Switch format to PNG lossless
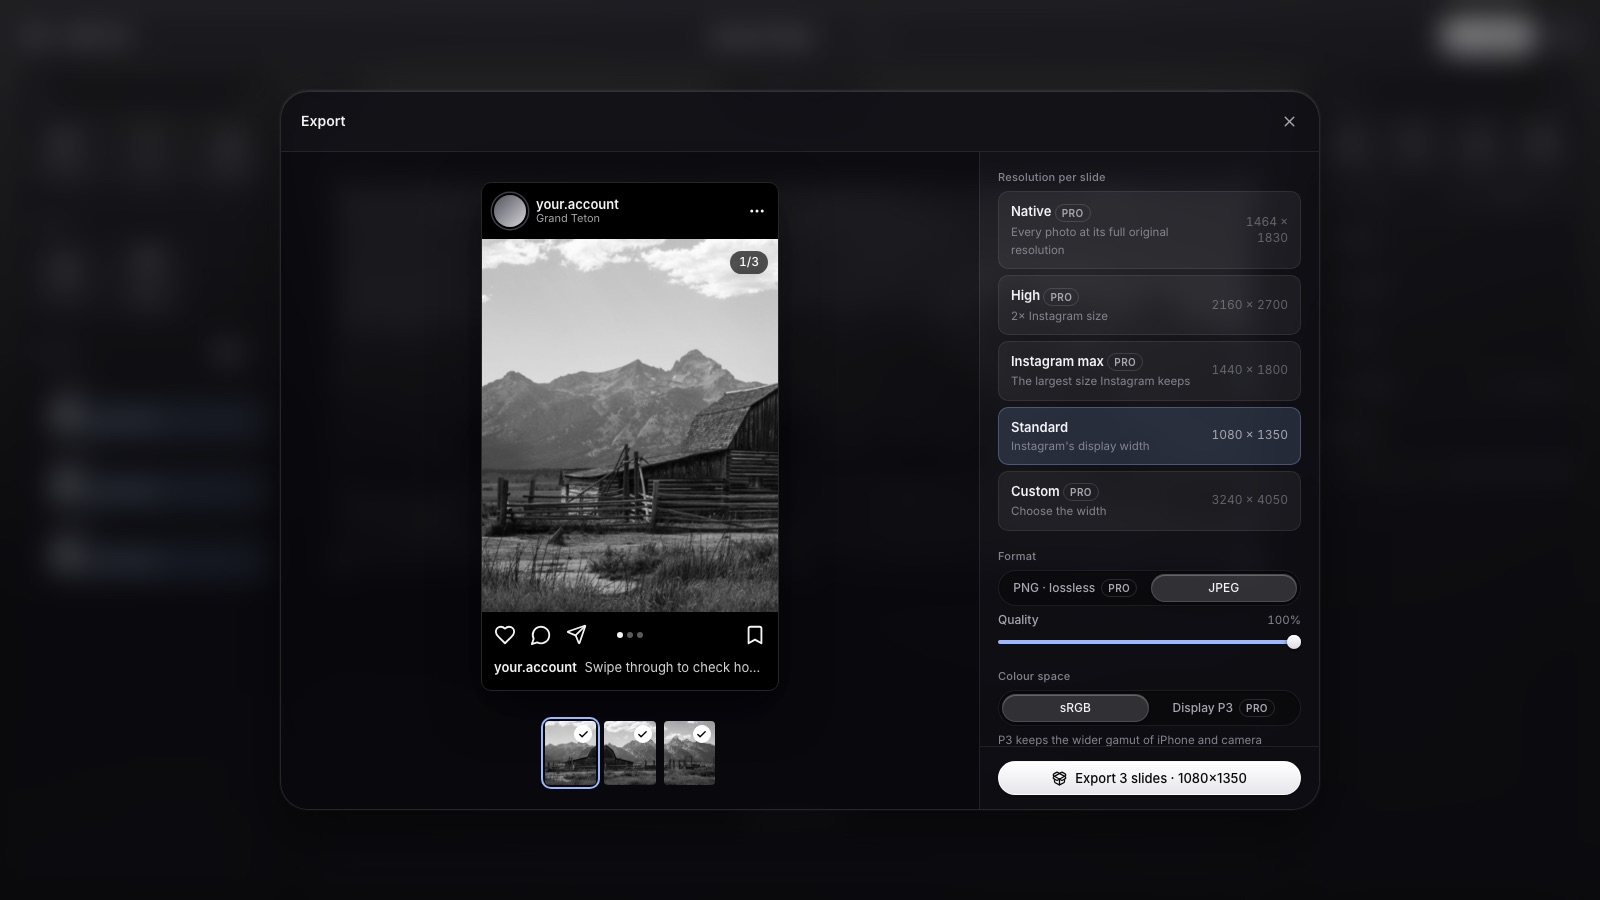Image resolution: width=1600 pixels, height=900 pixels. tap(1074, 588)
